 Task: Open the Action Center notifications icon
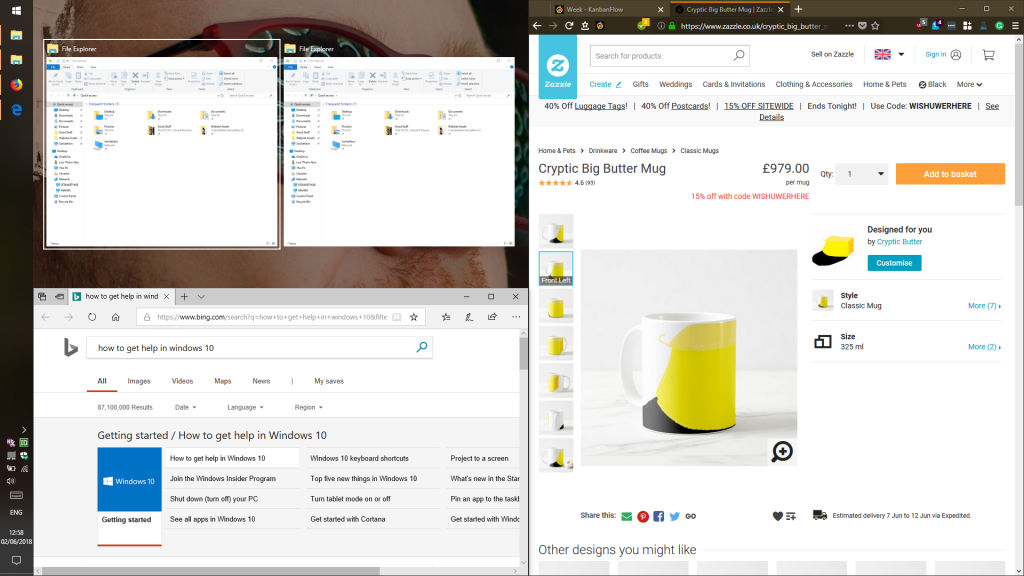pyautogui.click(x=16, y=560)
